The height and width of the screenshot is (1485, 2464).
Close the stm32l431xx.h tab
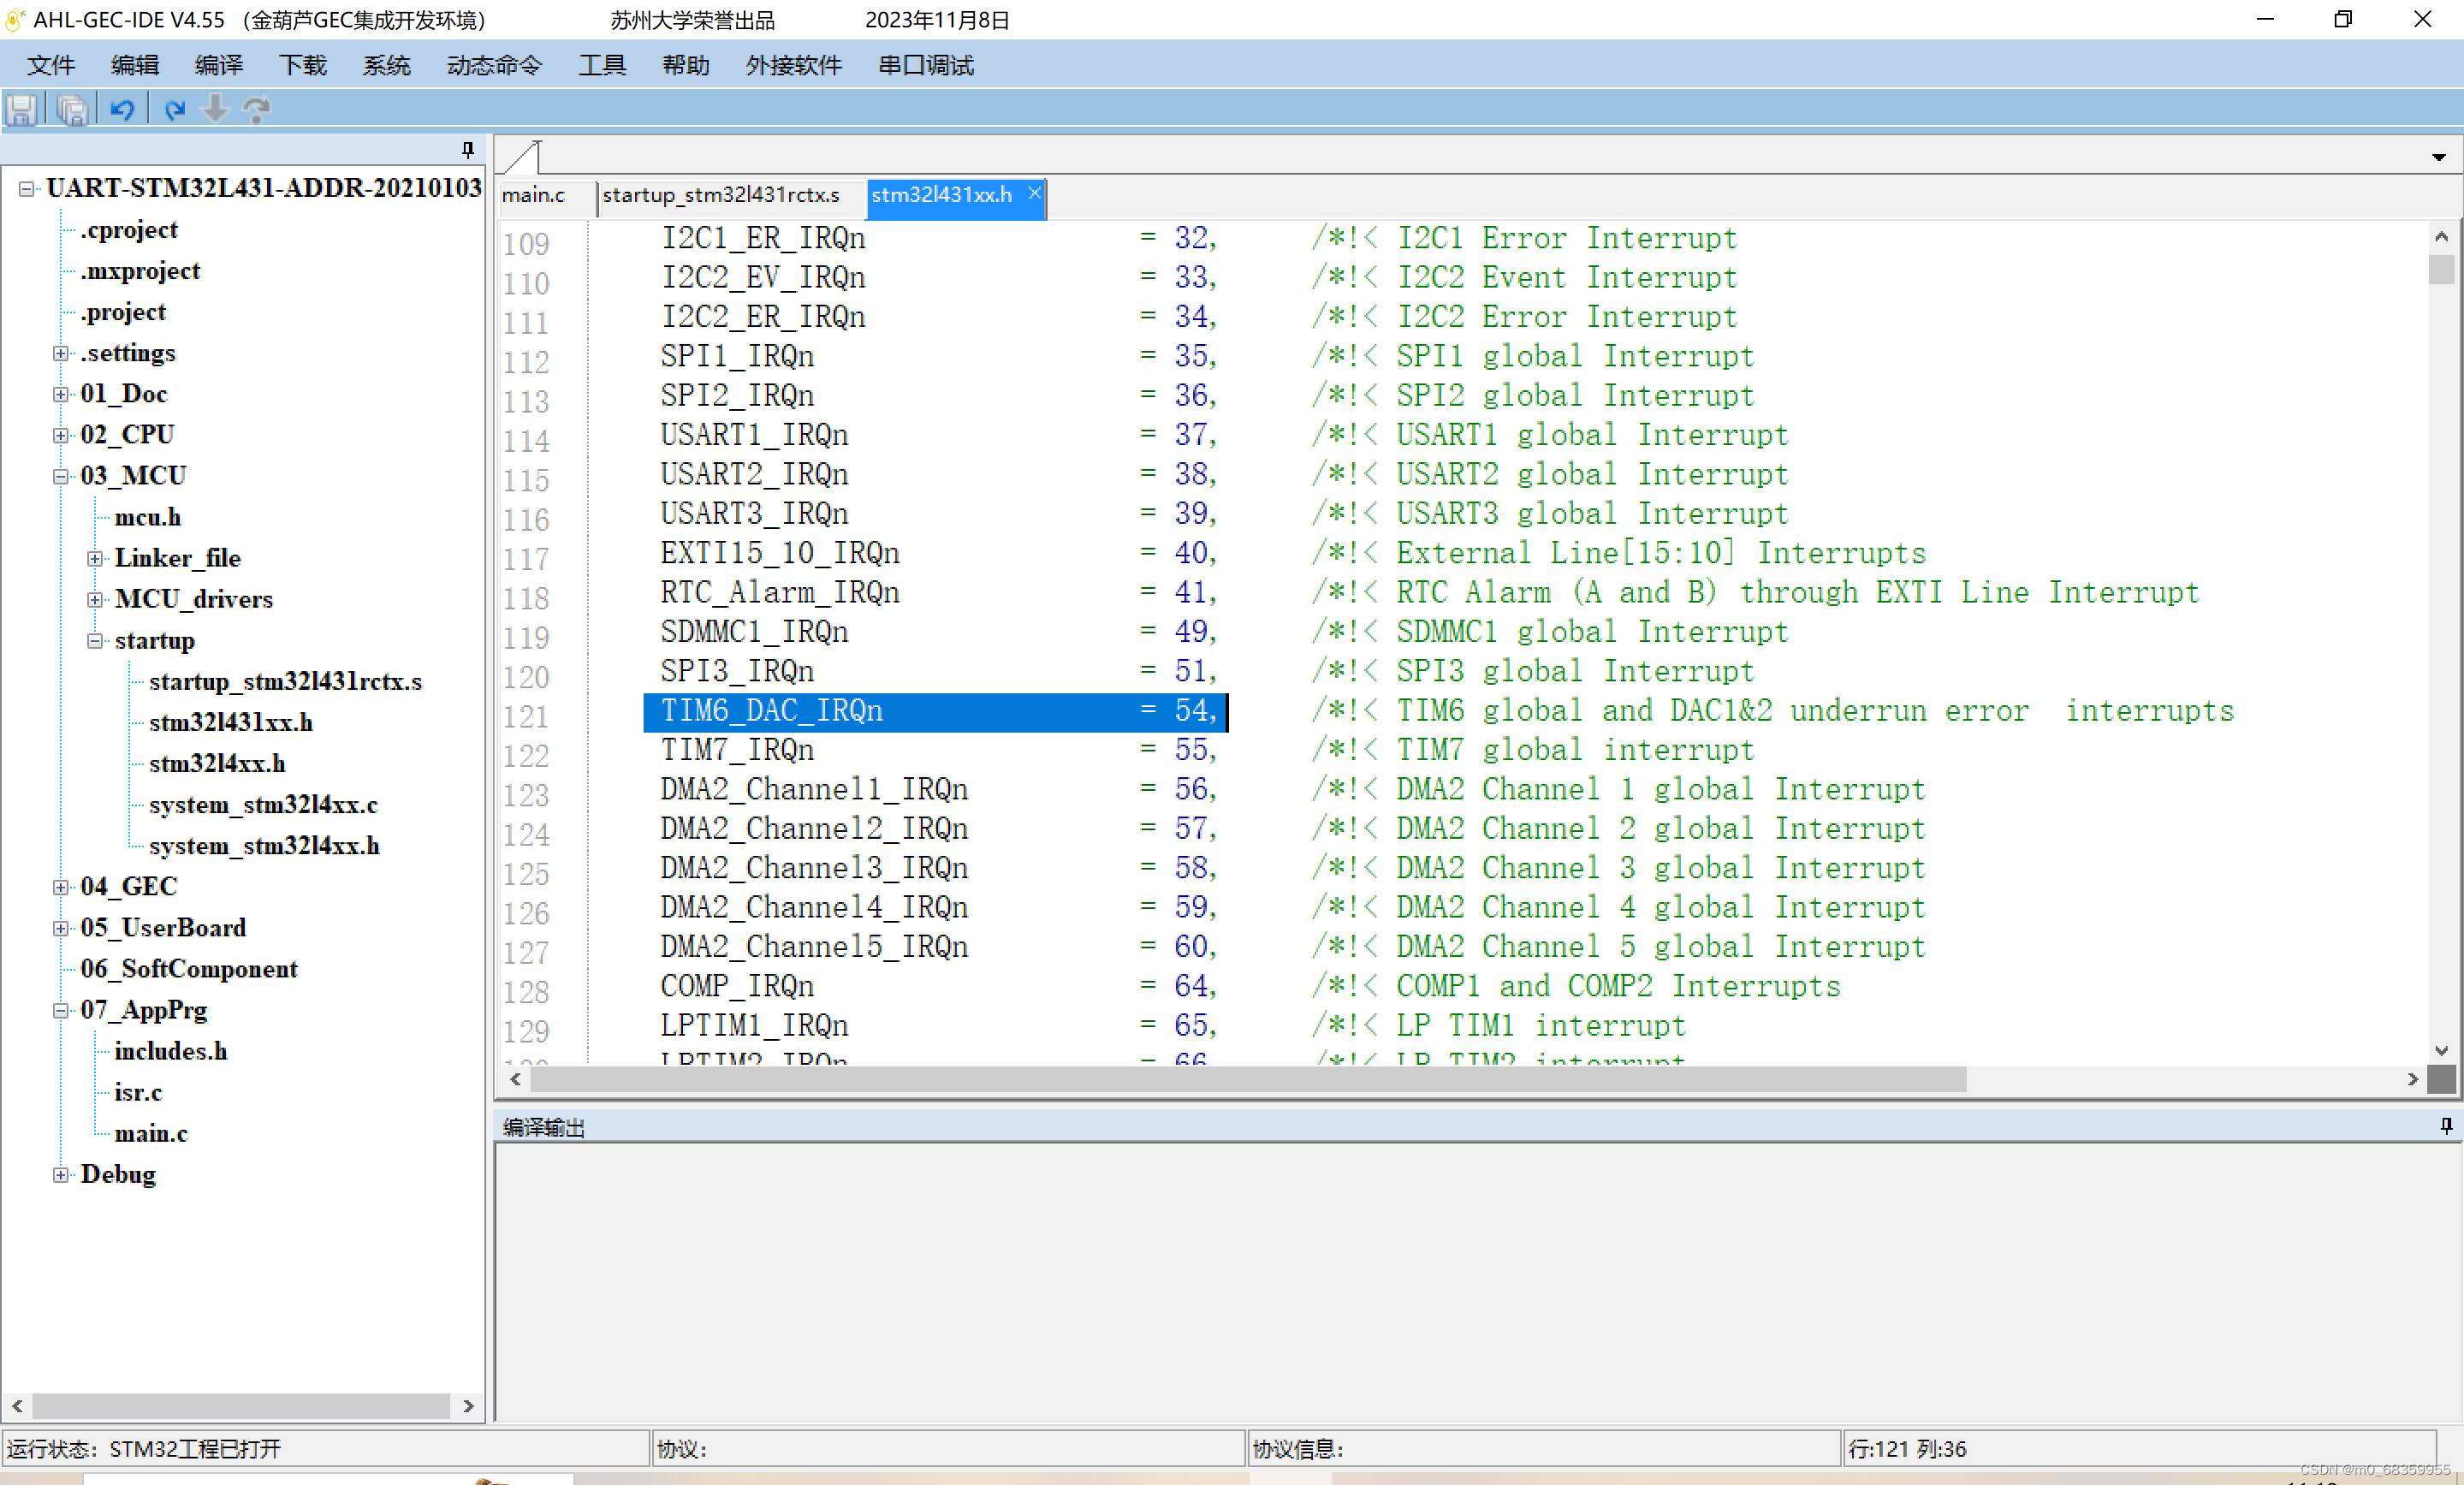click(x=1034, y=193)
